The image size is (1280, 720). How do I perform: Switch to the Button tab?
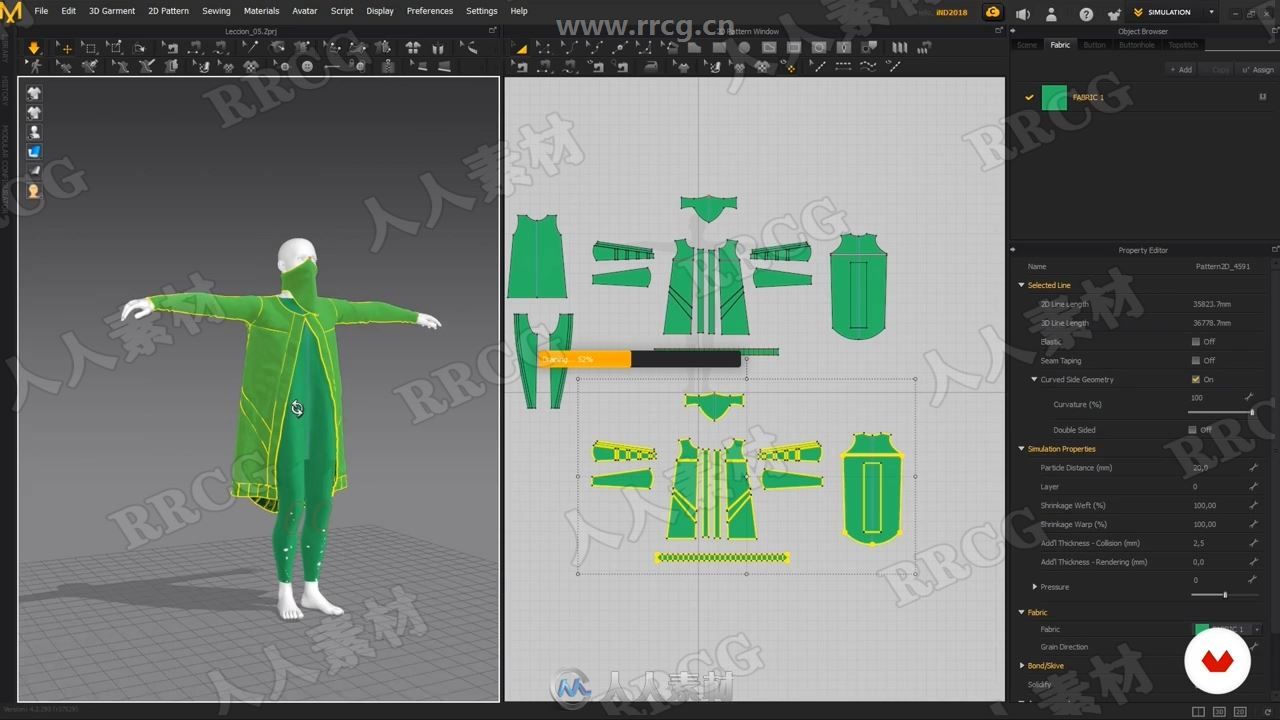click(x=1095, y=45)
